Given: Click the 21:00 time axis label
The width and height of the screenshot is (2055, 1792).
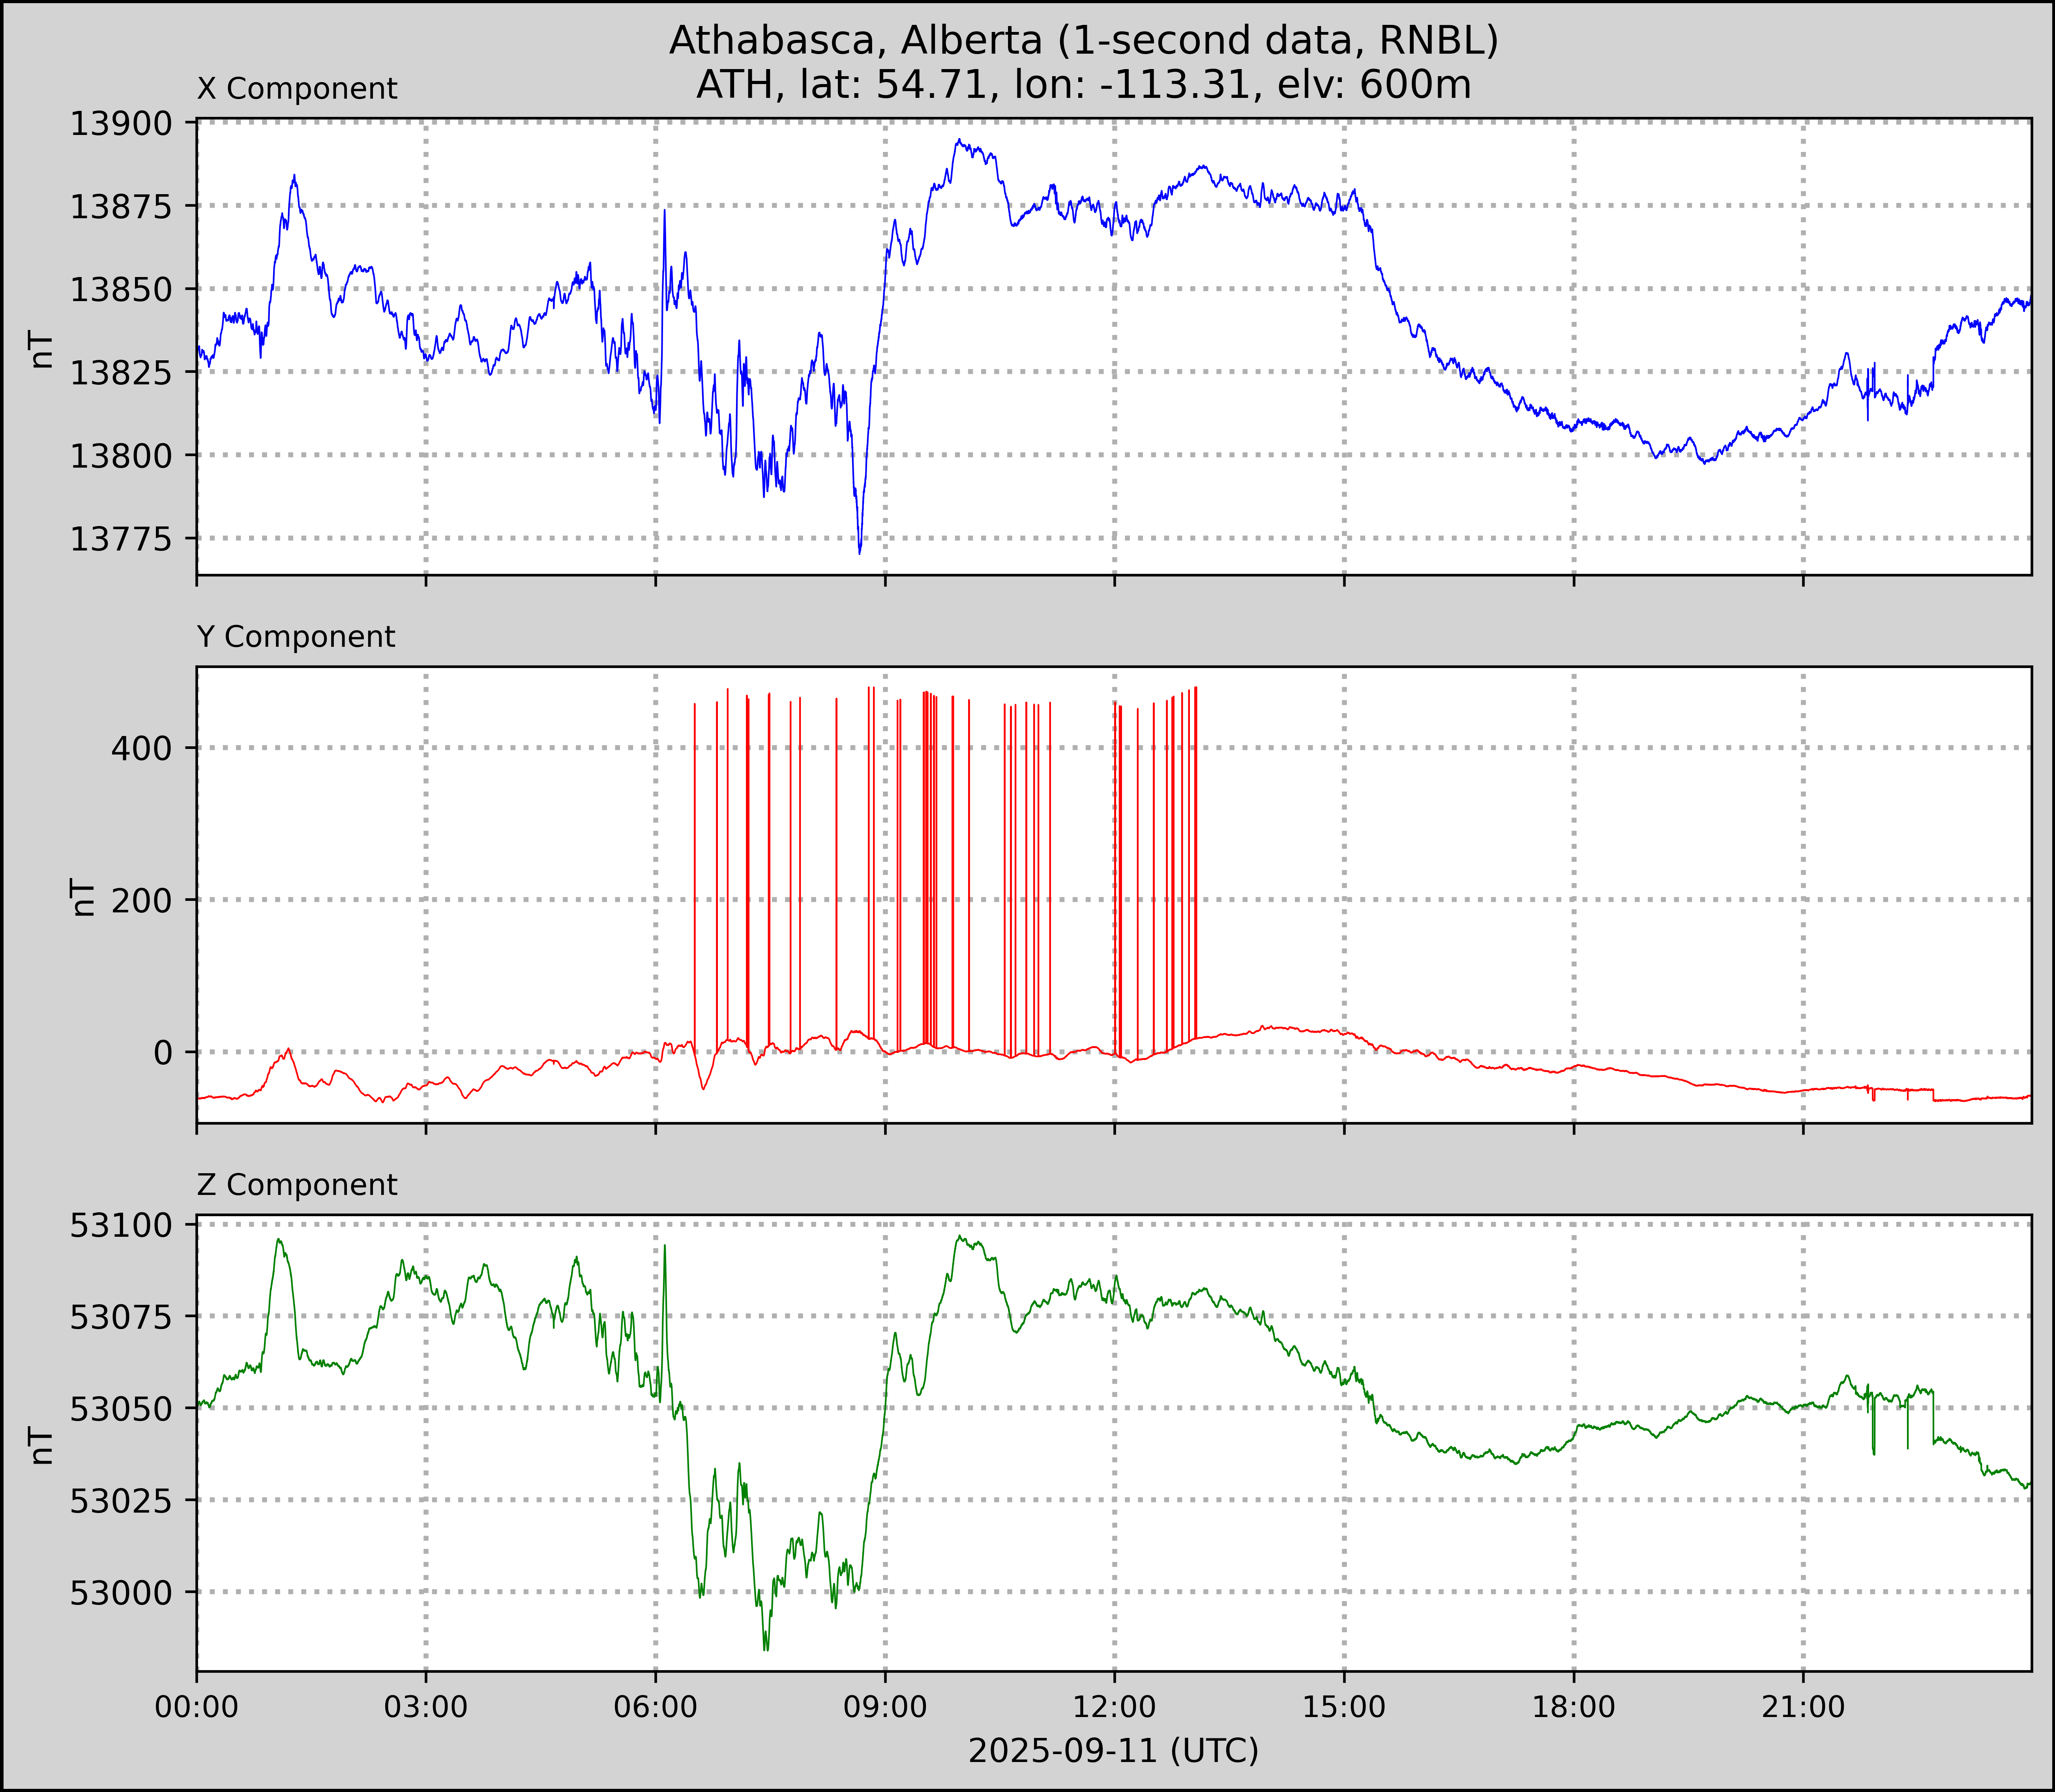Looking at the screenshot, I should [x=1803, y=1707].
